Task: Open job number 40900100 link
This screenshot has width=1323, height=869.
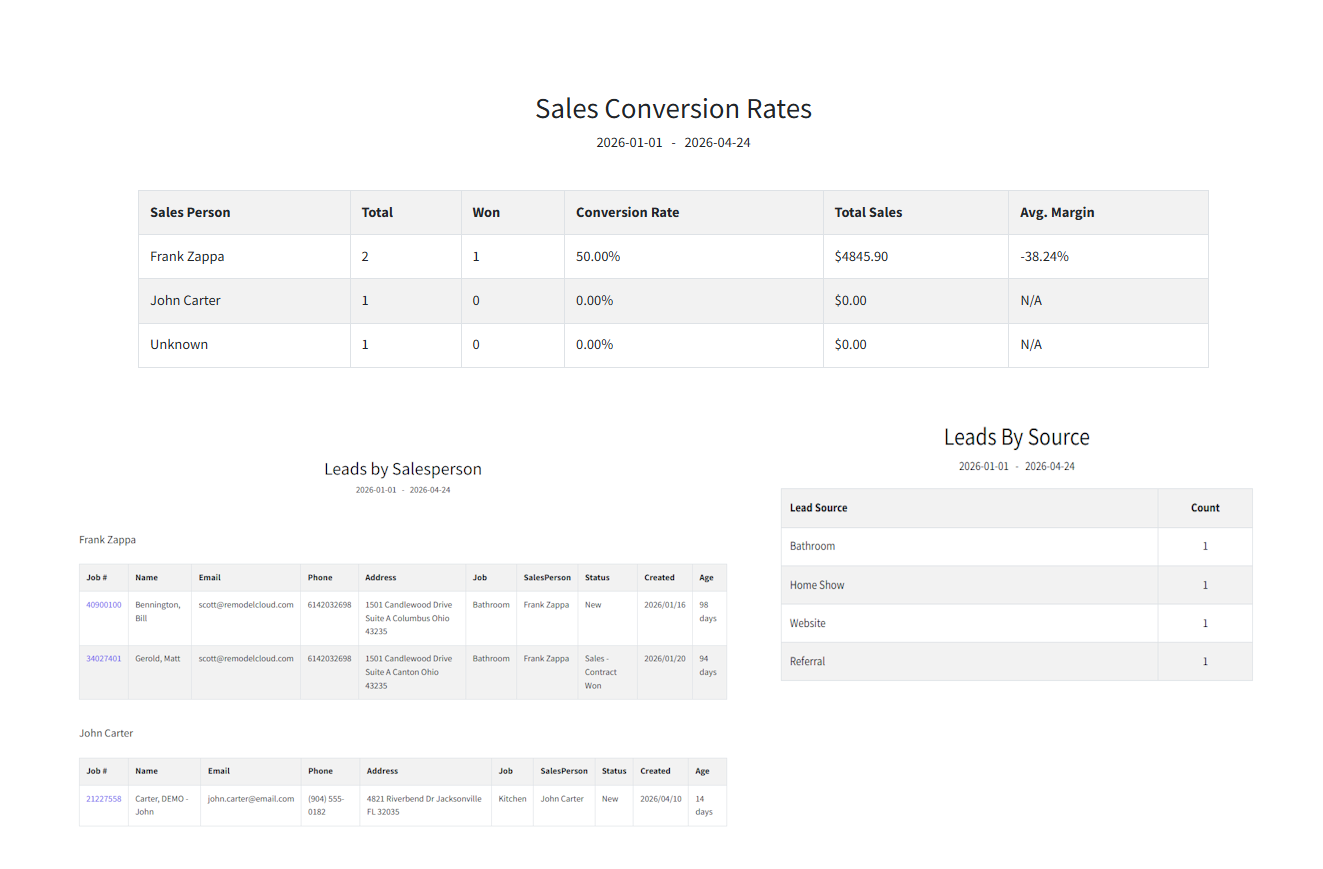Action: click(104, 605)
